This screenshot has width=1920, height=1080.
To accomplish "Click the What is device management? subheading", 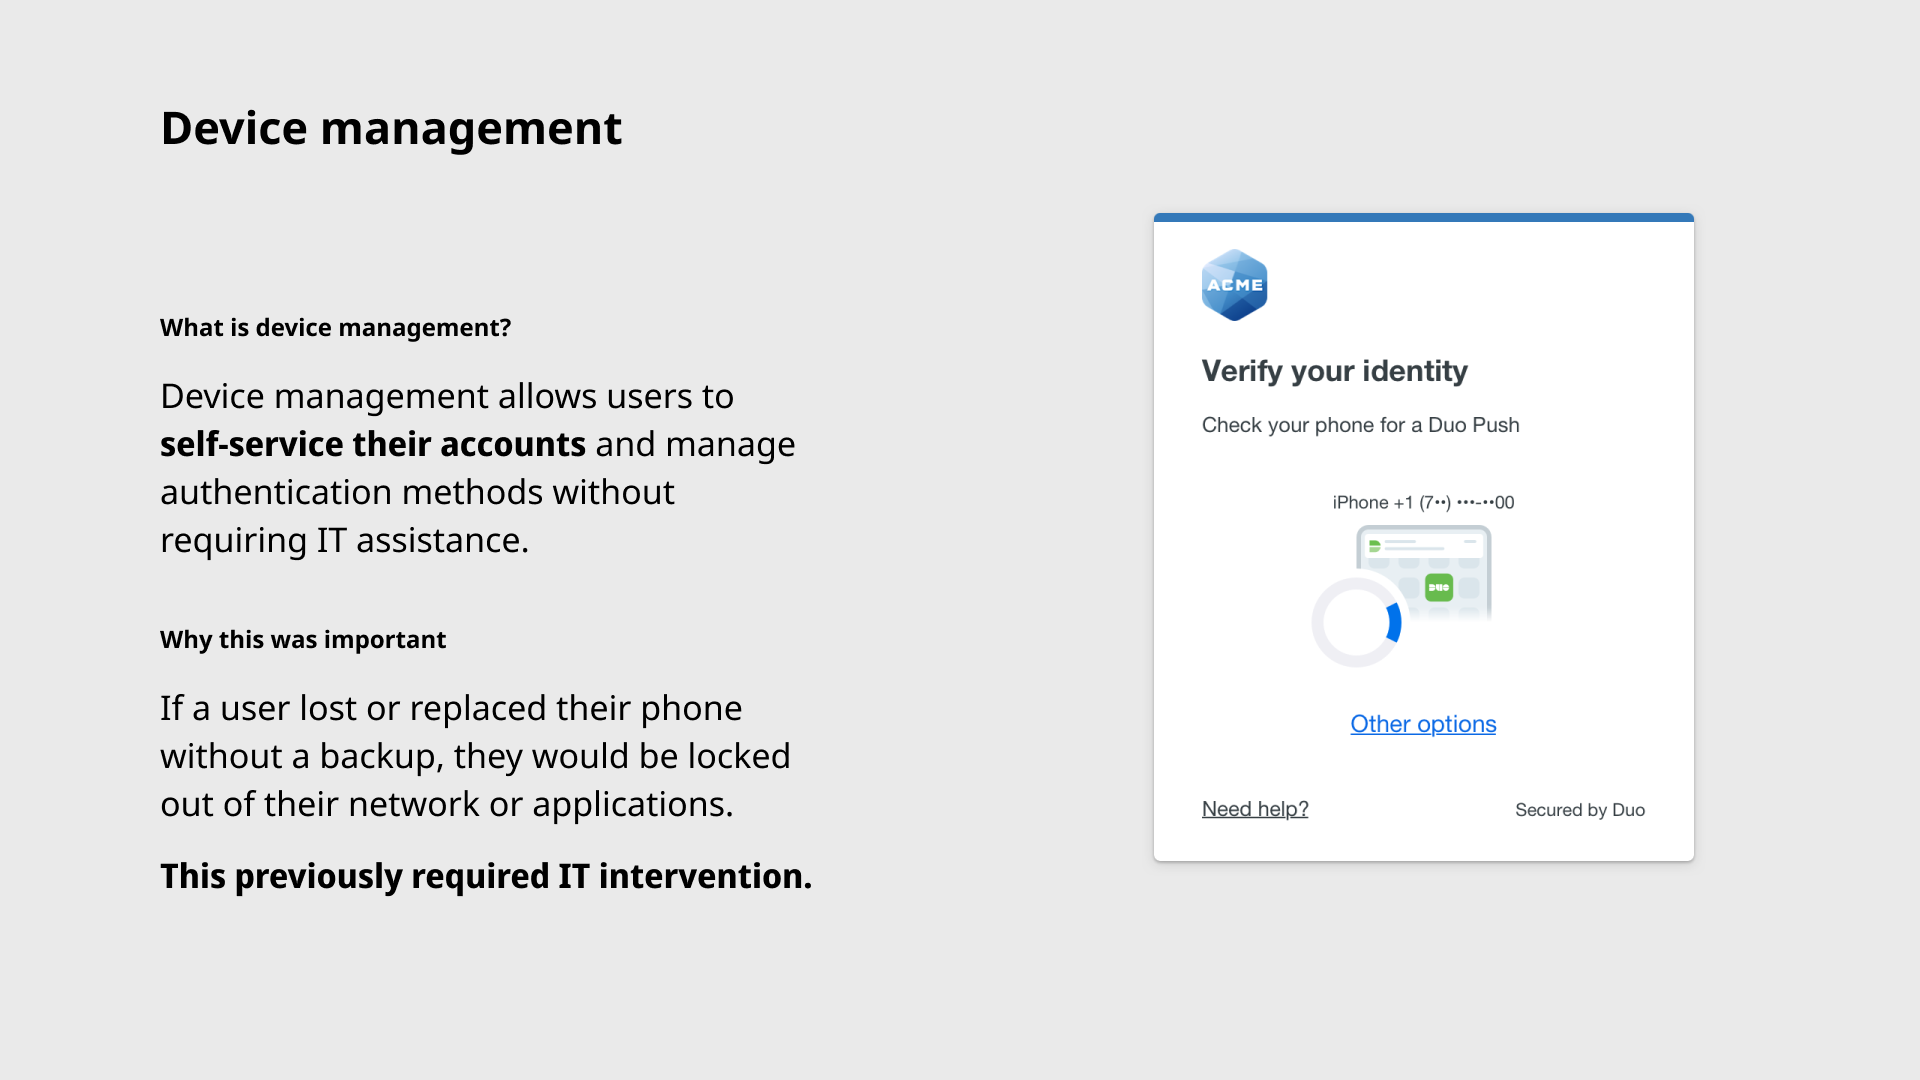I will [x=335, y=328].
